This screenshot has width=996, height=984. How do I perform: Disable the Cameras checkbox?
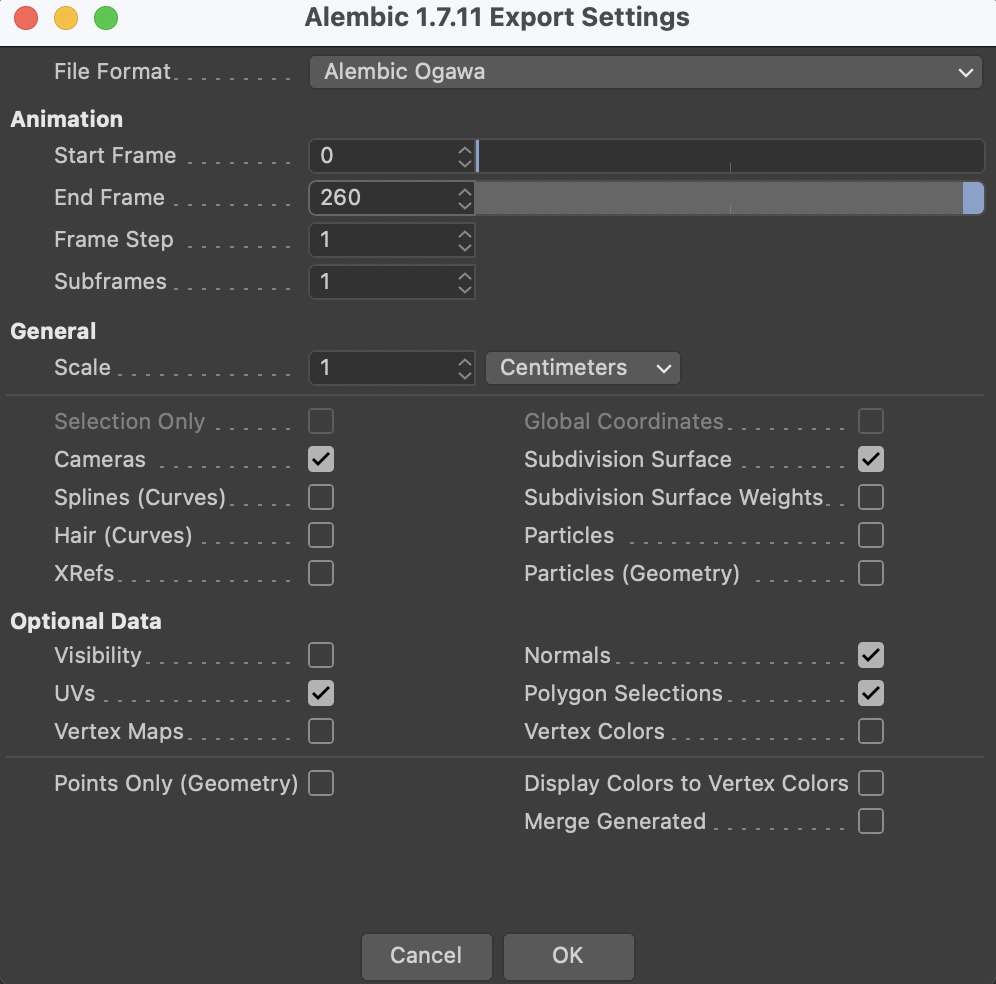click(321, 459)
